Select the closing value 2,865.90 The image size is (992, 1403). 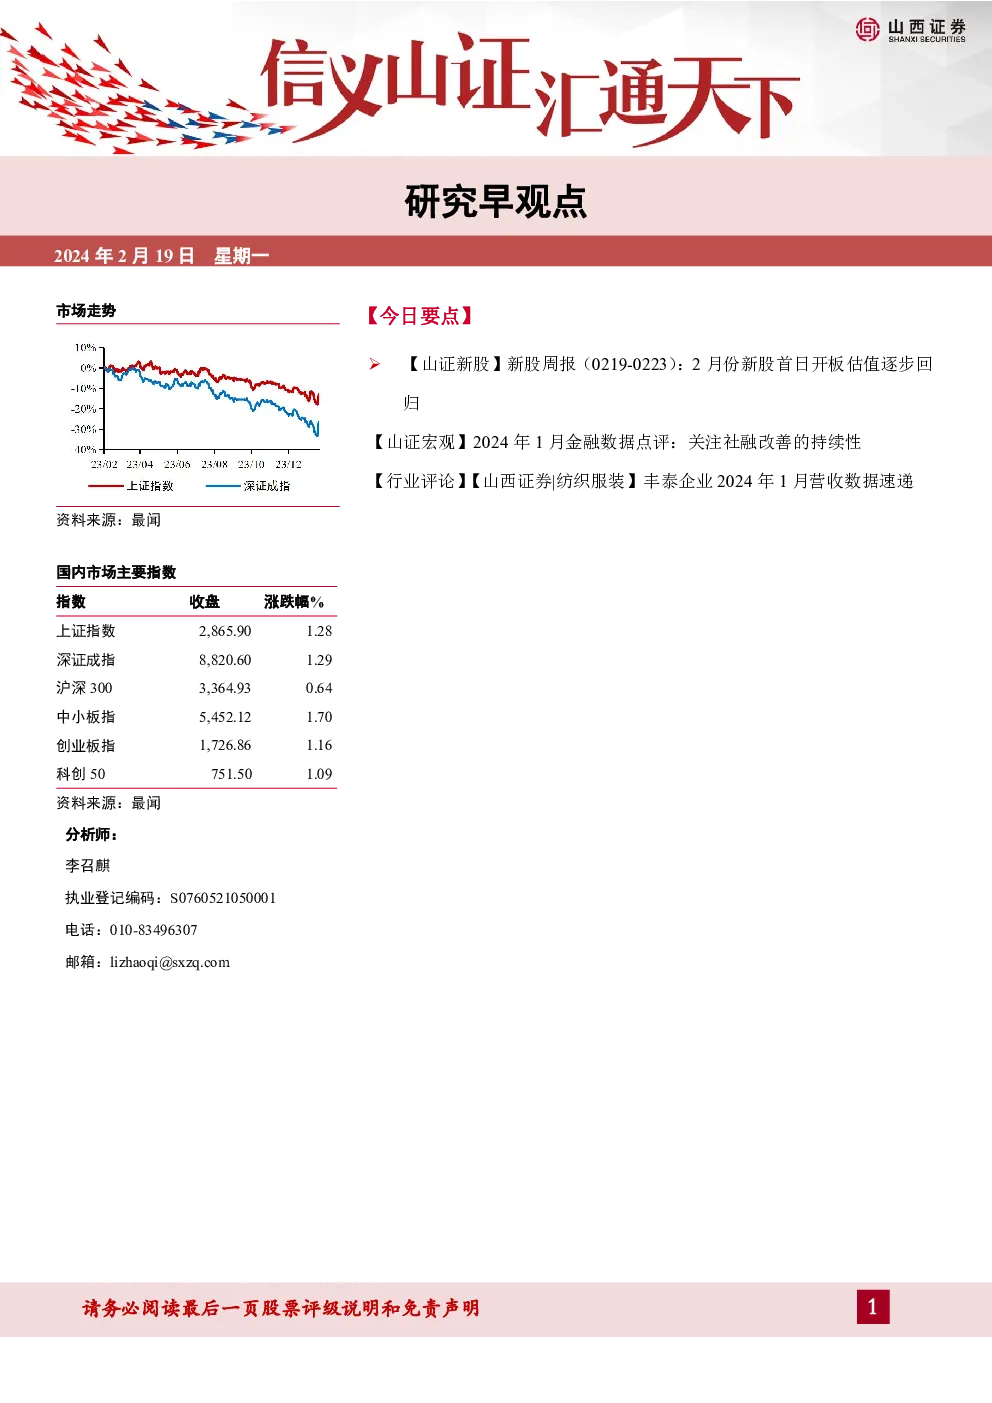[x=225, y=631]
